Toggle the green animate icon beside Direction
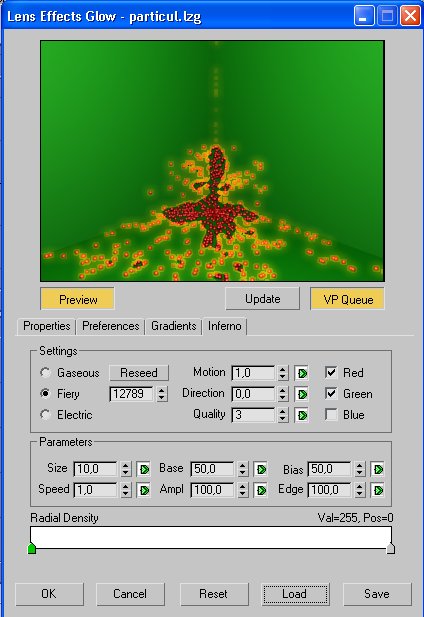Screen dimensions: 424x617 point(302,394)
